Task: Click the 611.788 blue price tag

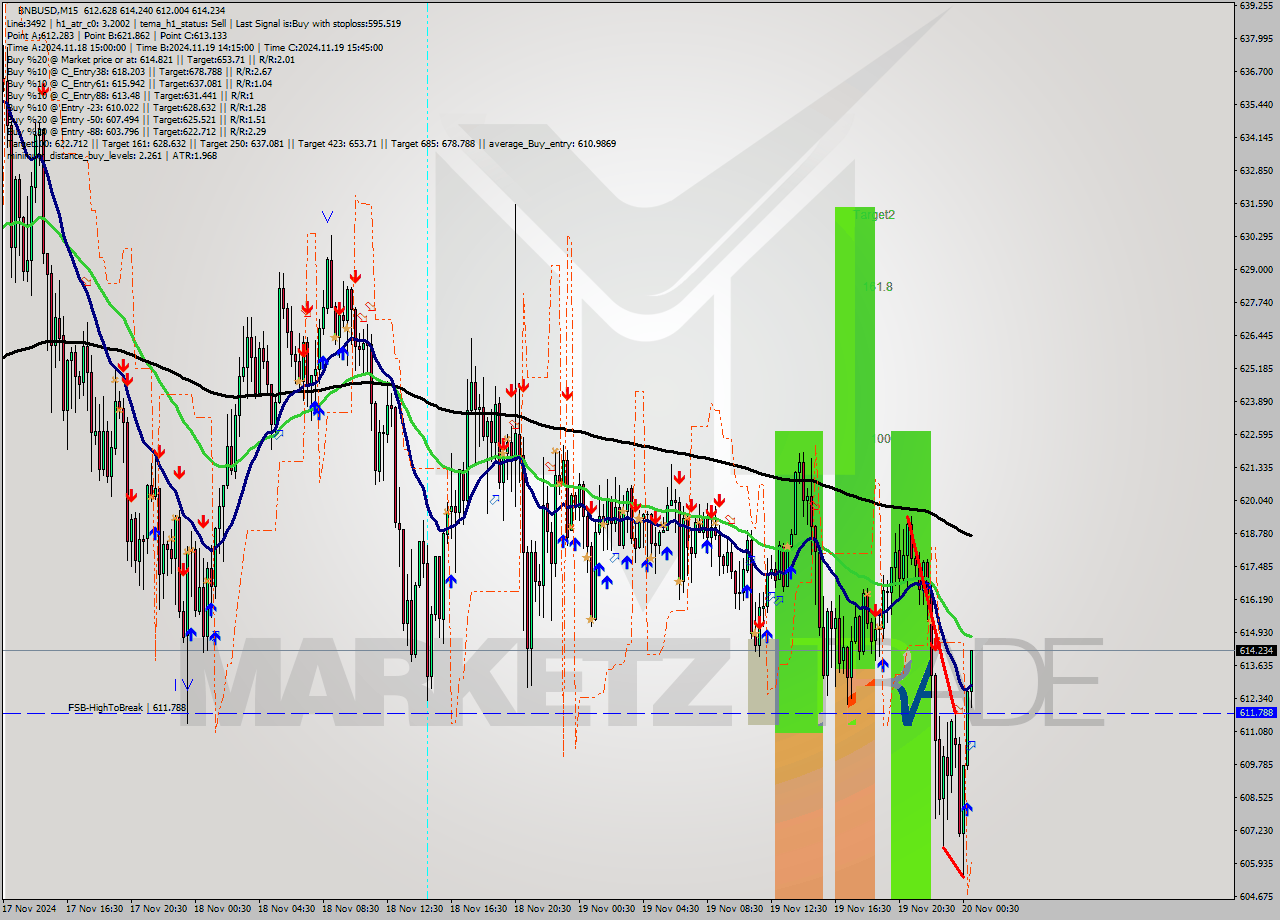Action: pyautogui.click(x=1256, y=712)
